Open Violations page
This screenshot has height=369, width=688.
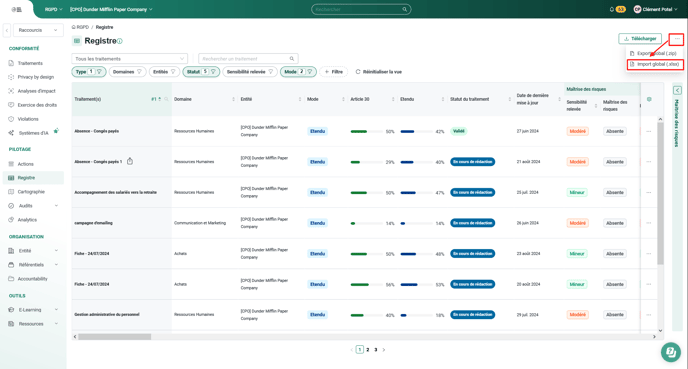[28, 119]
